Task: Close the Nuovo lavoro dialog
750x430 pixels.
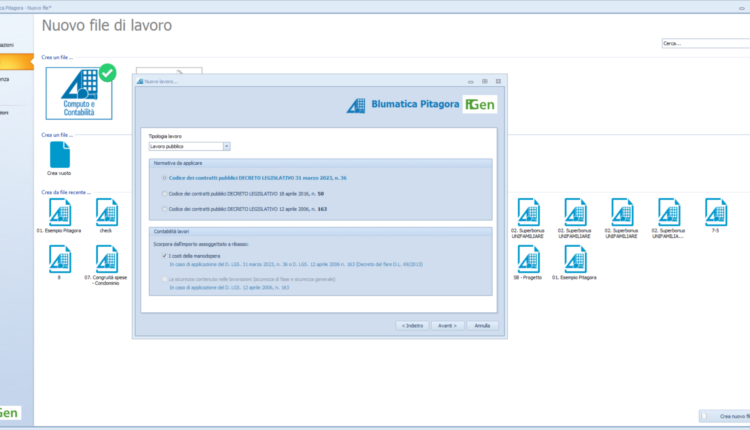Action: coord(498,81)
